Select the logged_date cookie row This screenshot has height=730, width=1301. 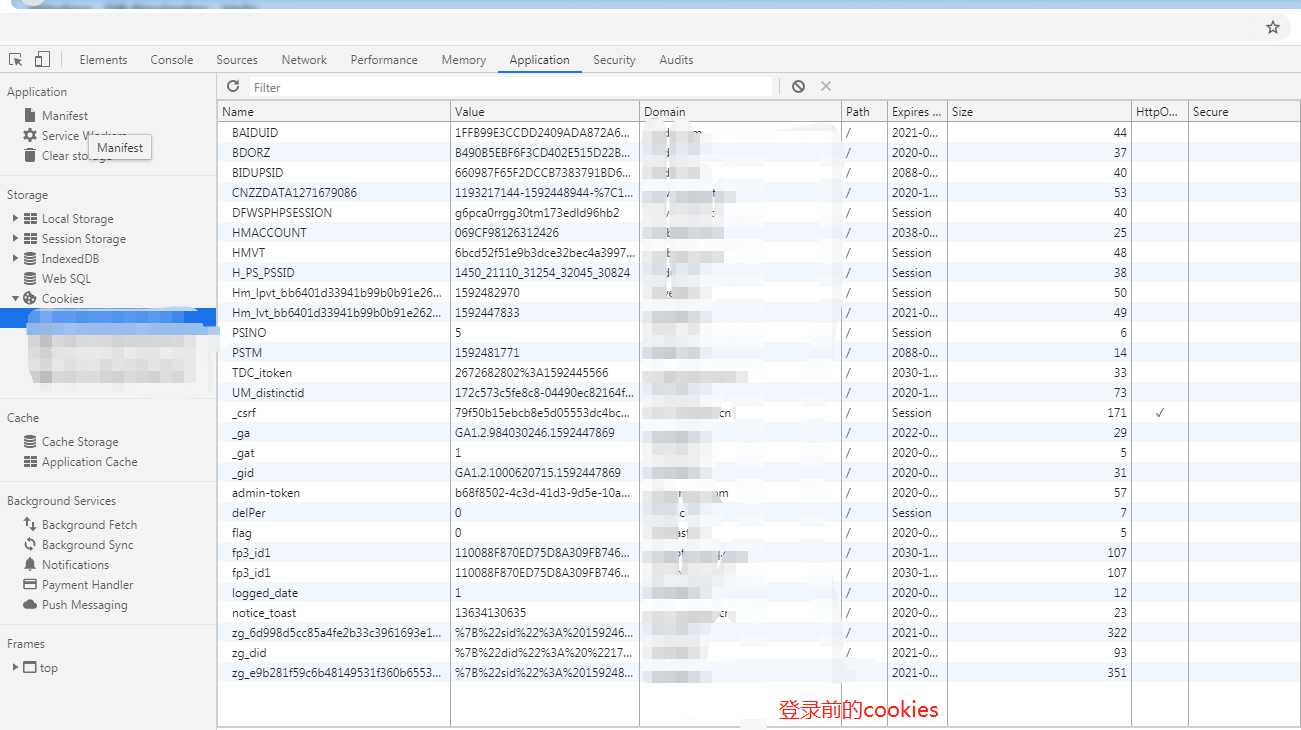coord(759,593)
